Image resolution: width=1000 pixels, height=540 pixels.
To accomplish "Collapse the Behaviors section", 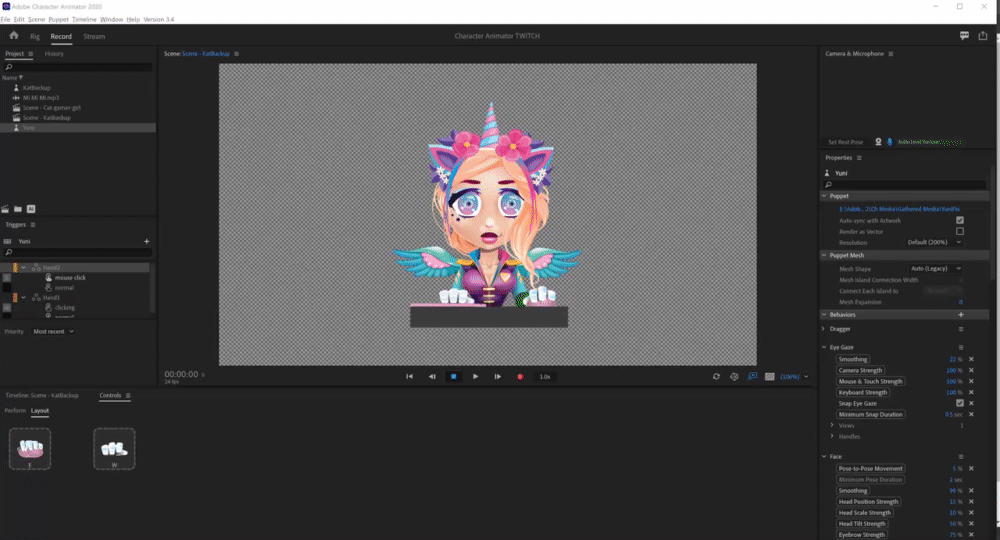I will [x=824, y=315].
